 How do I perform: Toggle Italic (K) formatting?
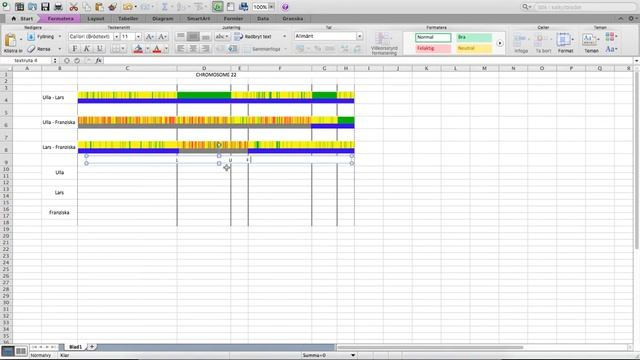(x=87, y=49)
